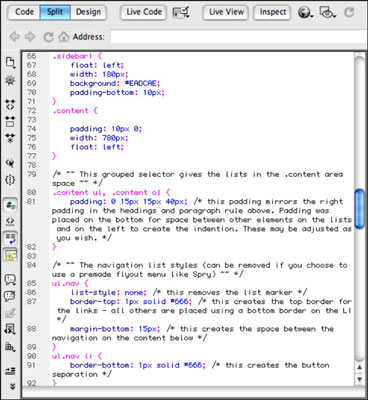Click the '.content ul, .content ol {' selector
Image resolution: width=368 pixels, height=400 pixels.
[111, 192]
